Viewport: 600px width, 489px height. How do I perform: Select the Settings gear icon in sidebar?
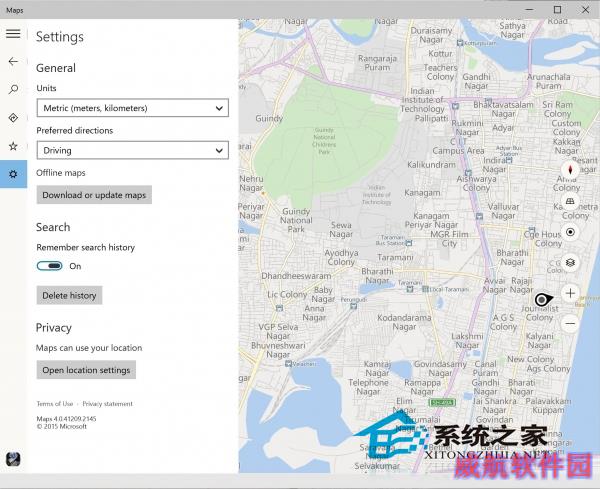(13, 174)
